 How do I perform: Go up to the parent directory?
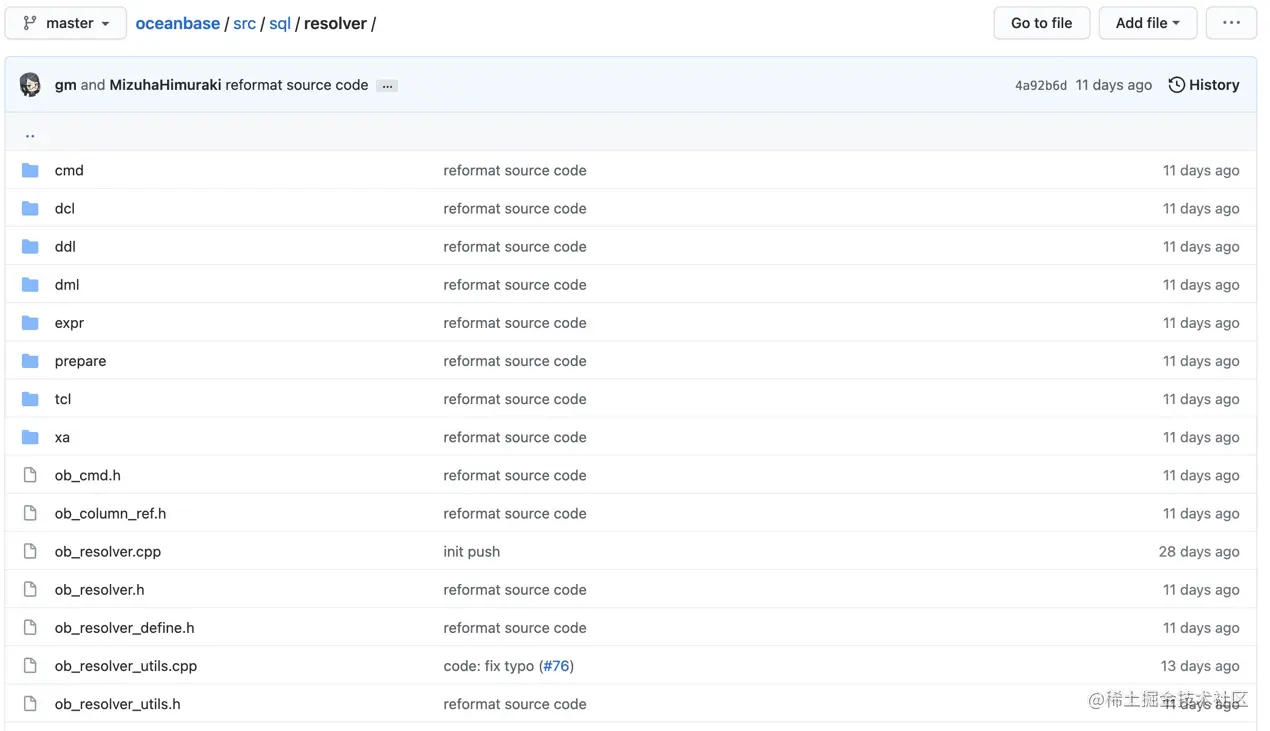click(30, 134)
